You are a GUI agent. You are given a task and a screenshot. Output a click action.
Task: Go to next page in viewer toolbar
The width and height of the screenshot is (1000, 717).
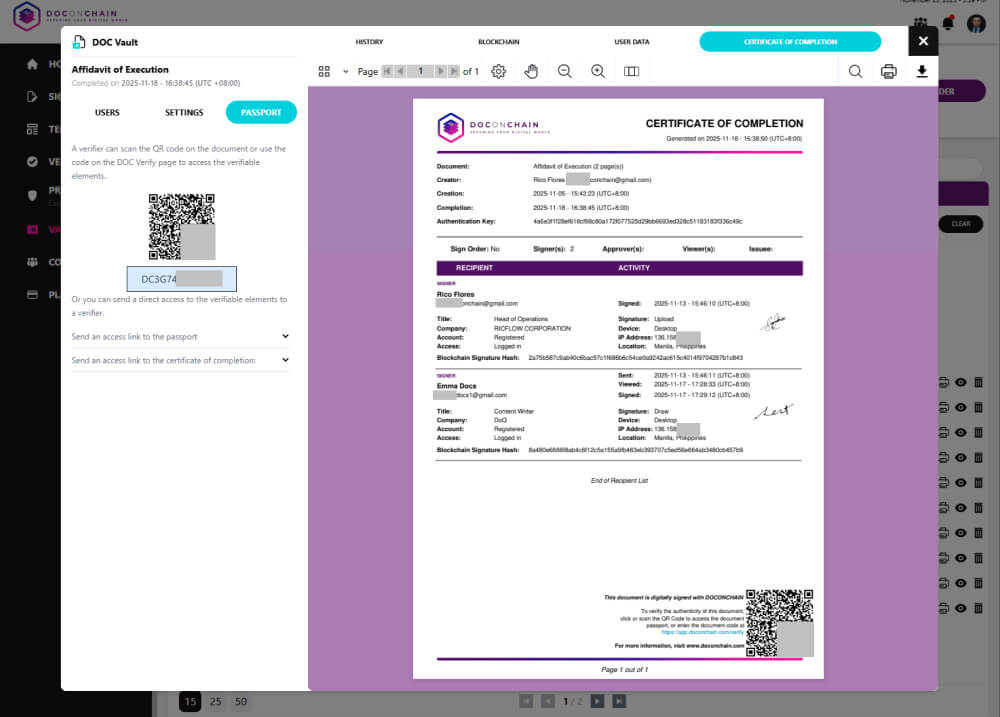coord(440,71)
